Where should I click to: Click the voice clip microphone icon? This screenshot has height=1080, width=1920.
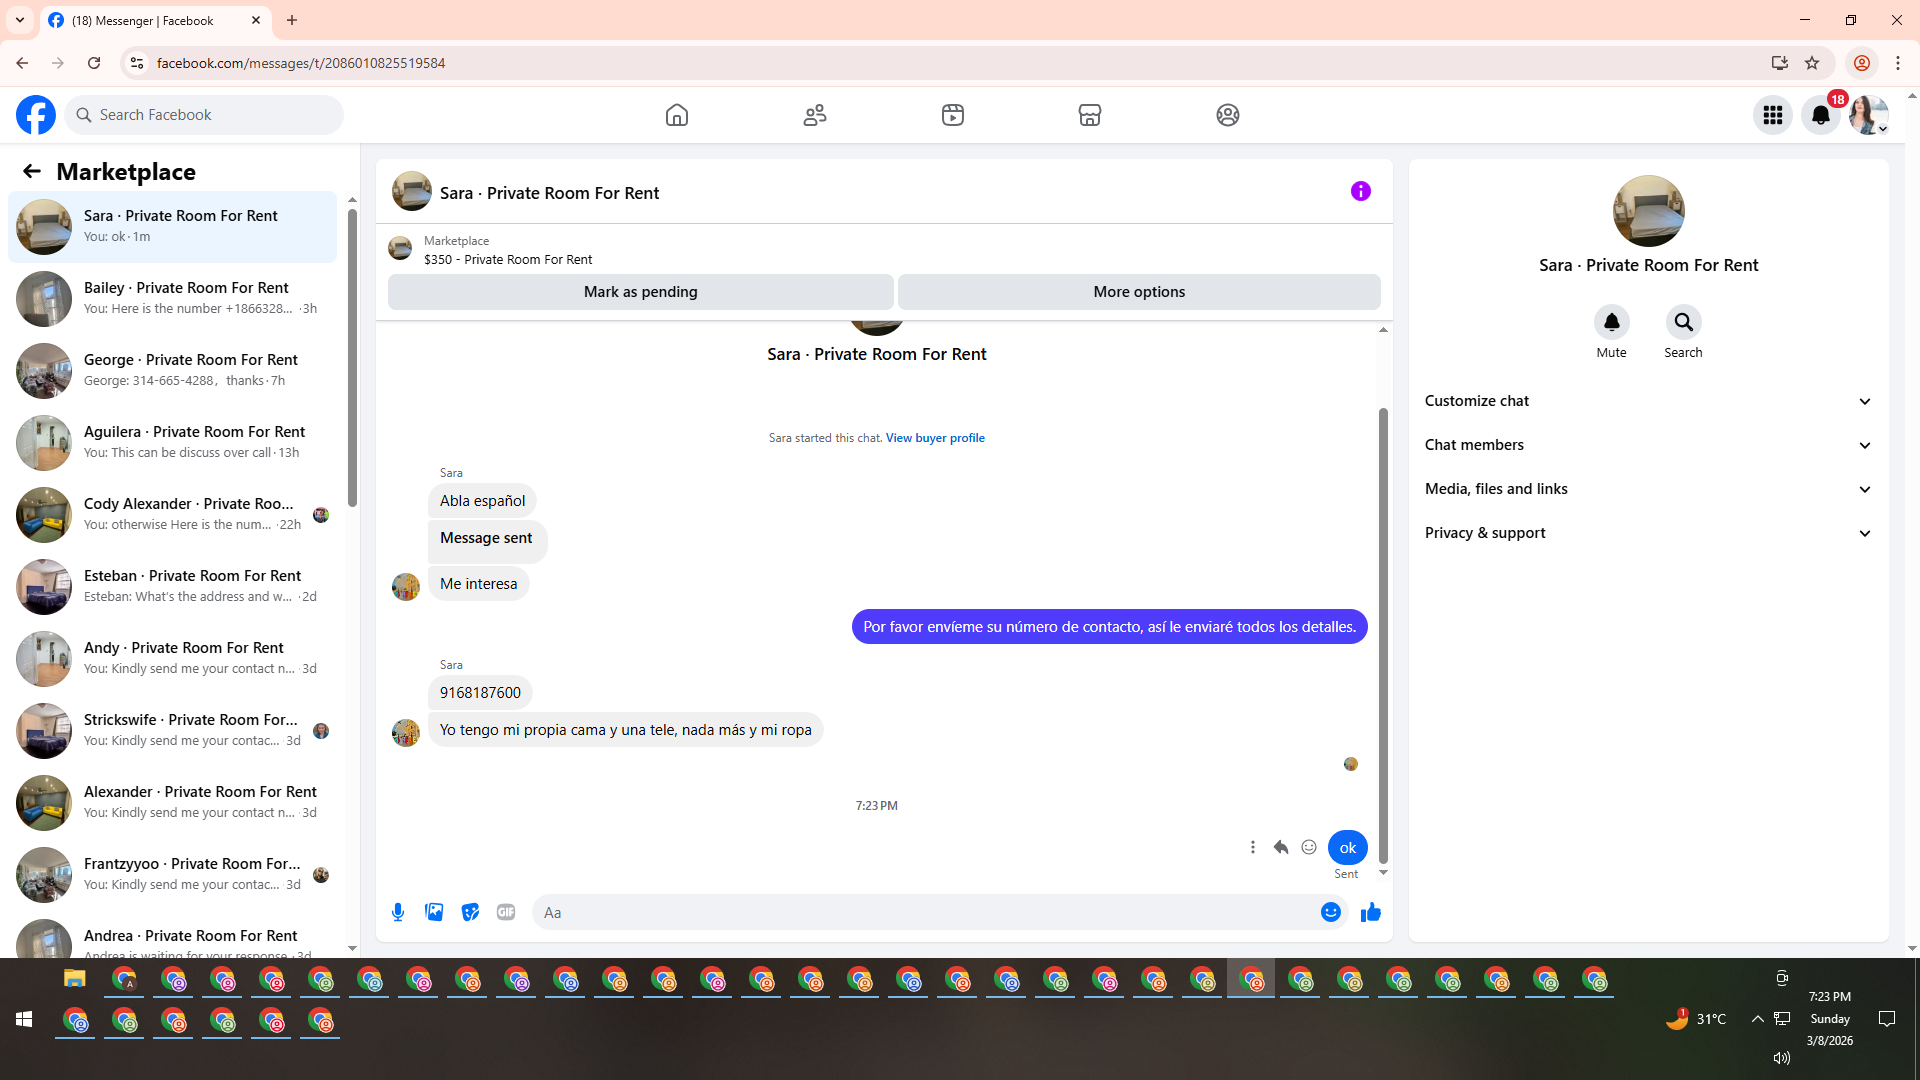tap(398, 912)
